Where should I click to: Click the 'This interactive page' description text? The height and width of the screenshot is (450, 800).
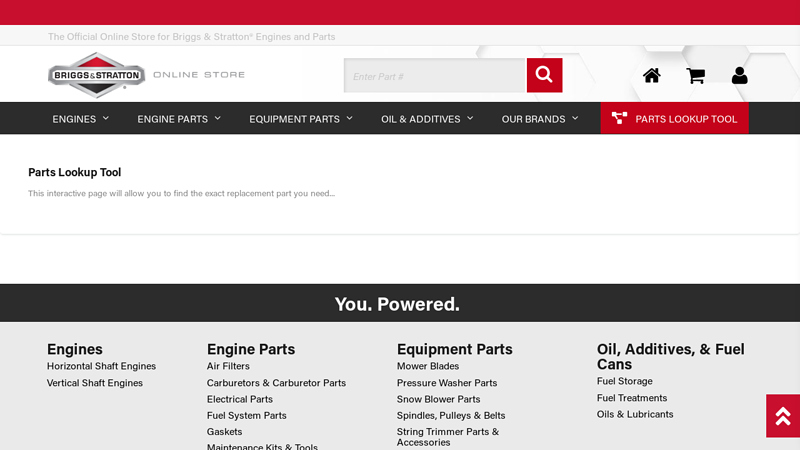point(182,193)
